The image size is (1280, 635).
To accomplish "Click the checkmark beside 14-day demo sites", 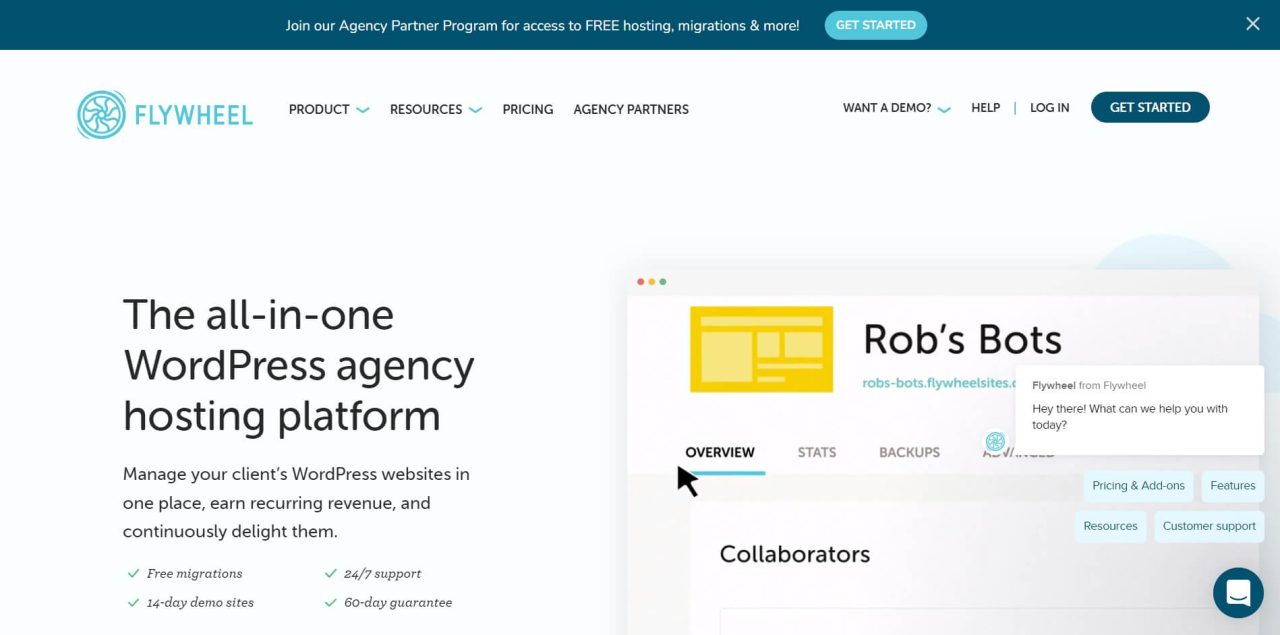I will pyautogui.click(x=133, y=603).
